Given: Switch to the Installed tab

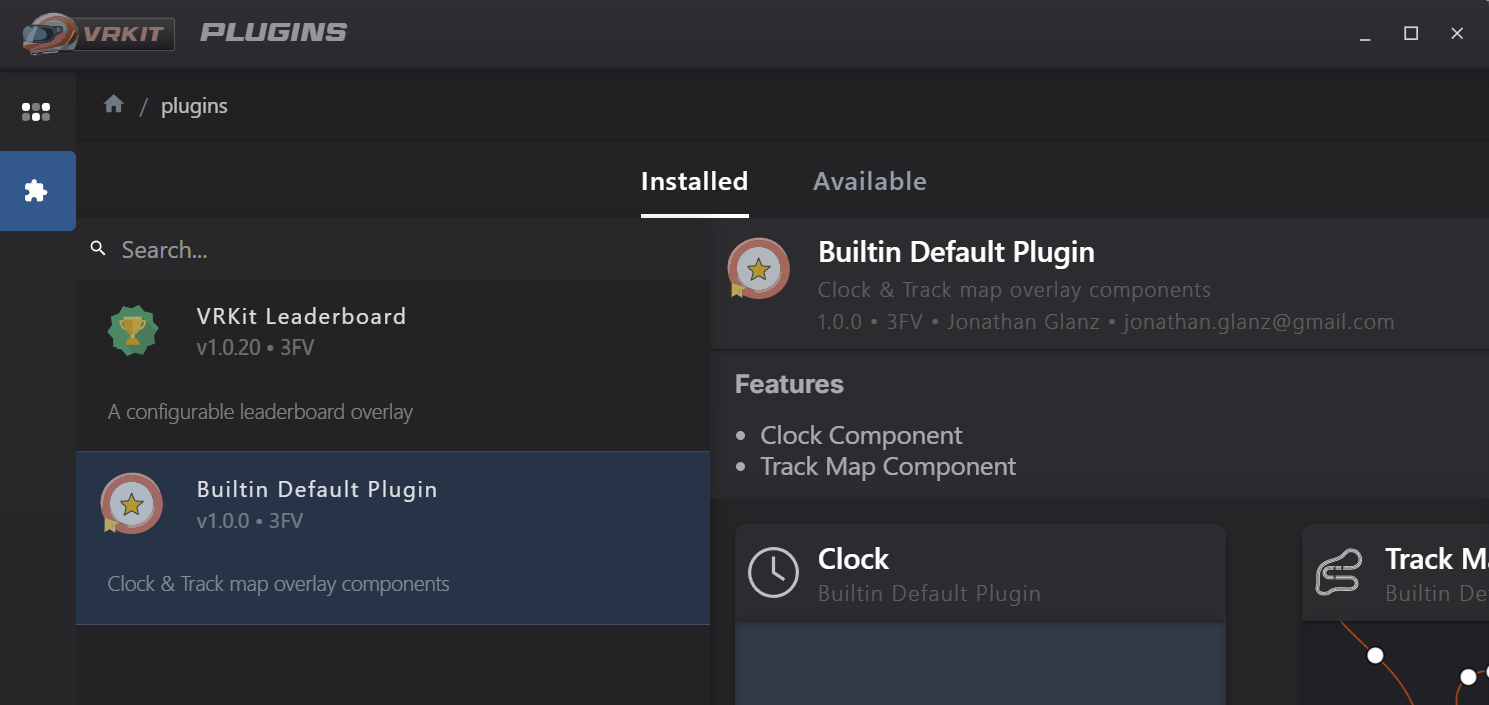Looking at the screenshot, I should pos(694,181).
